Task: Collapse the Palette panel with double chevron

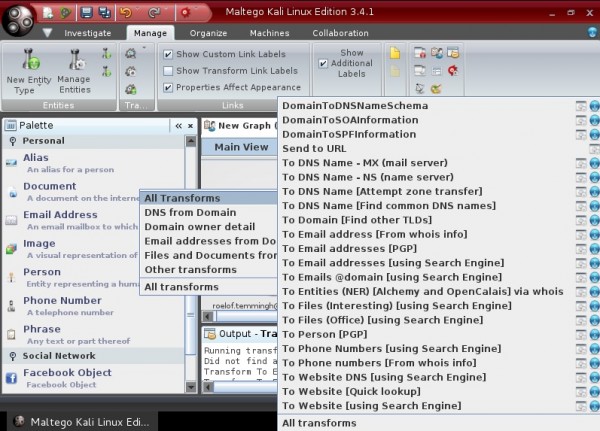Action: (178, 126)
